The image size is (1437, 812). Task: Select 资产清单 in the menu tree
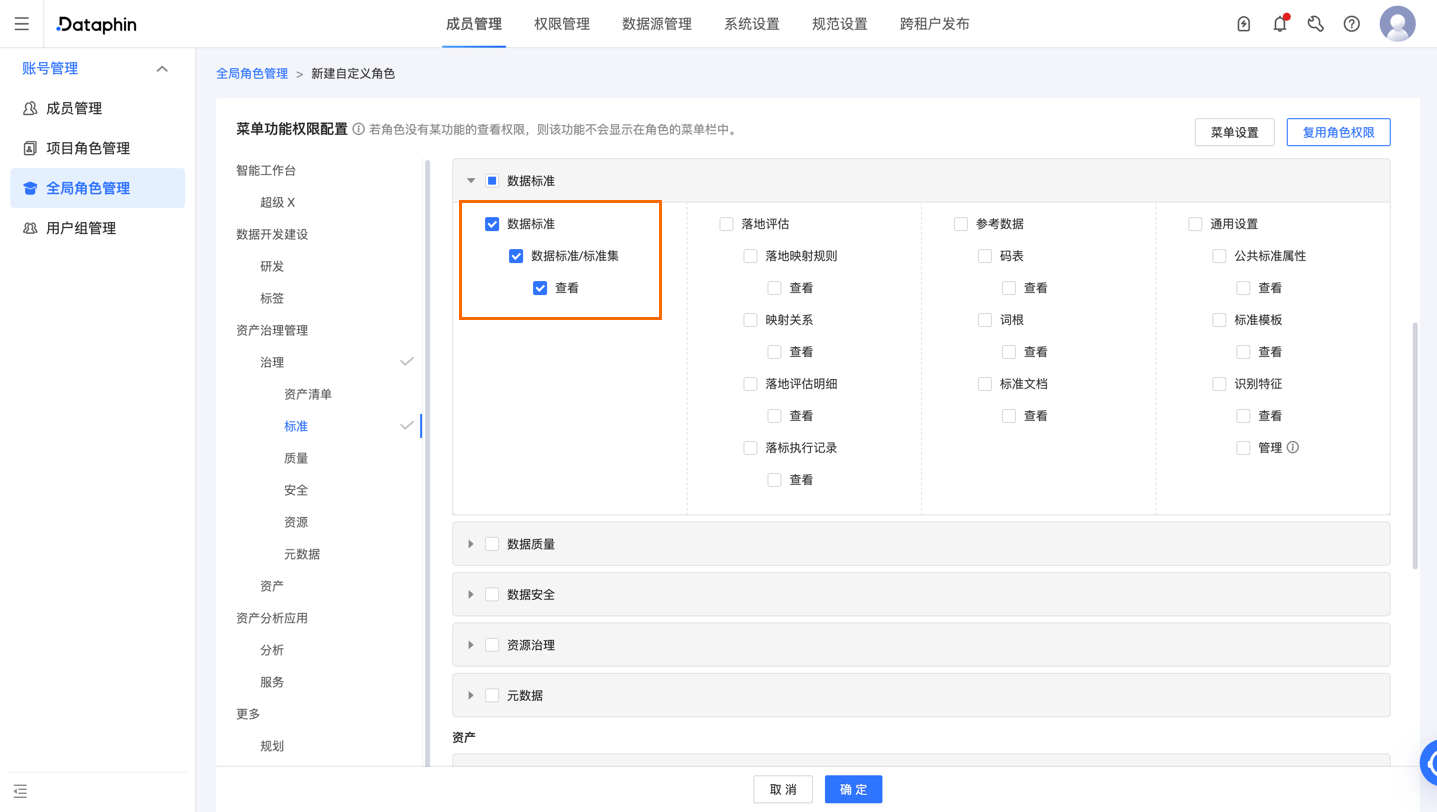(308, 394)
